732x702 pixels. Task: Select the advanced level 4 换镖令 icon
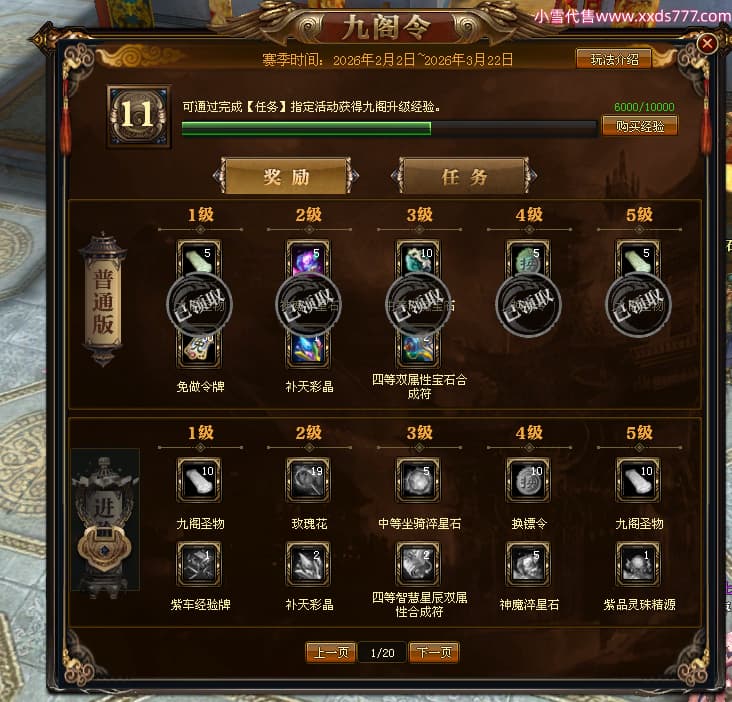tap(528, 479)
